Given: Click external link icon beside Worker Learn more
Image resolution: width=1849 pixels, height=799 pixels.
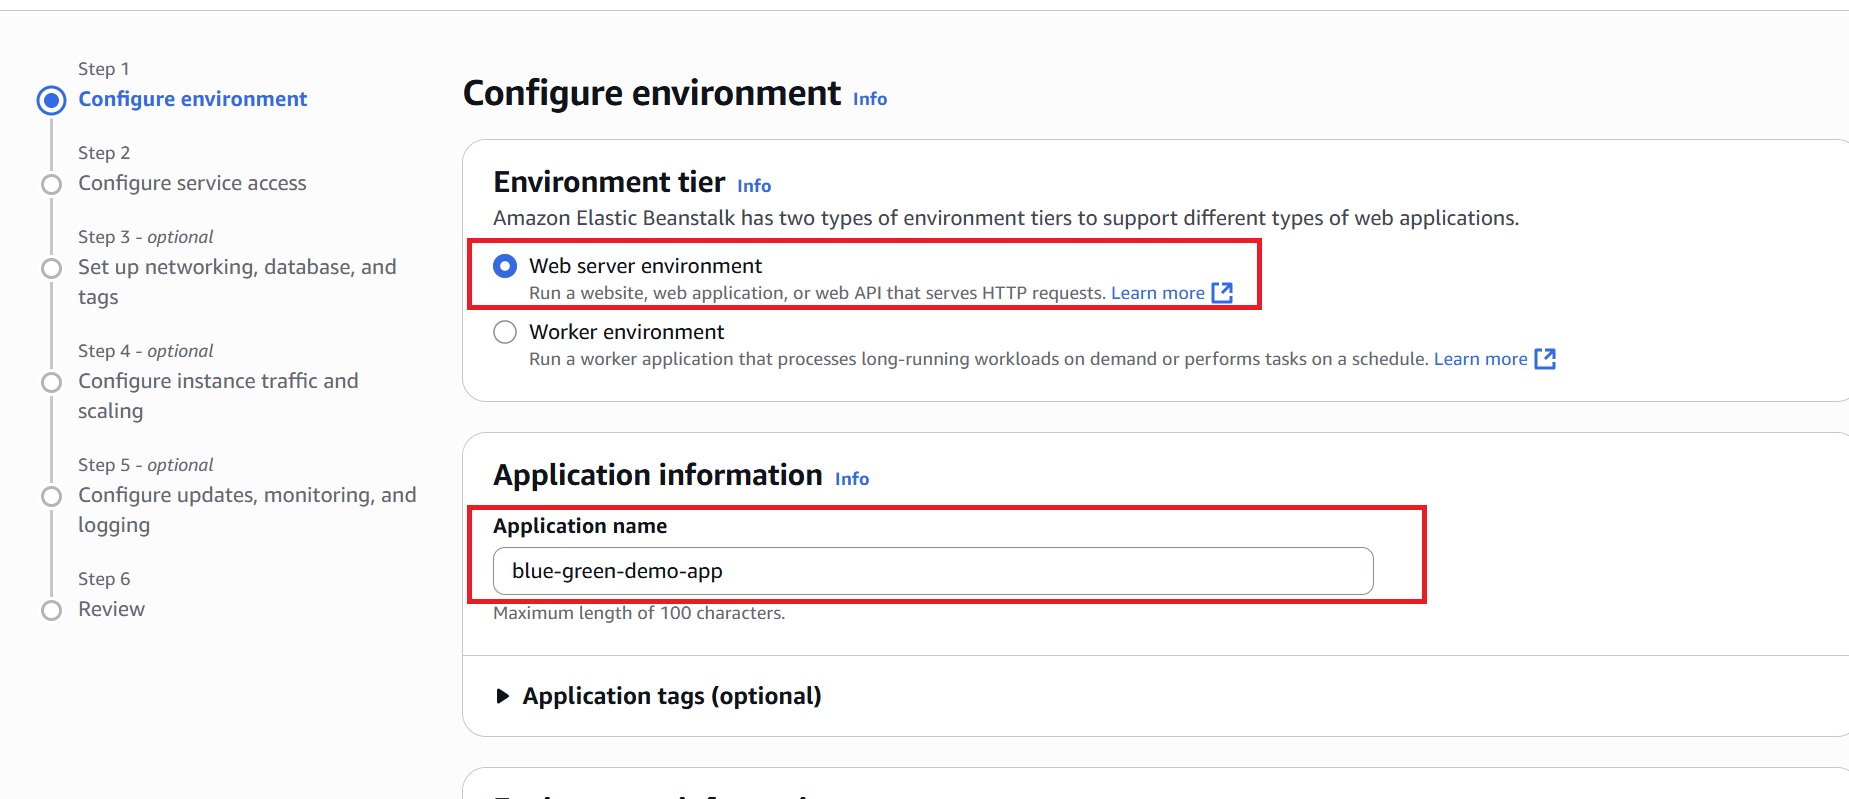Looking at the screenshot, I should pyautogui.click(x=1545, y=359).
